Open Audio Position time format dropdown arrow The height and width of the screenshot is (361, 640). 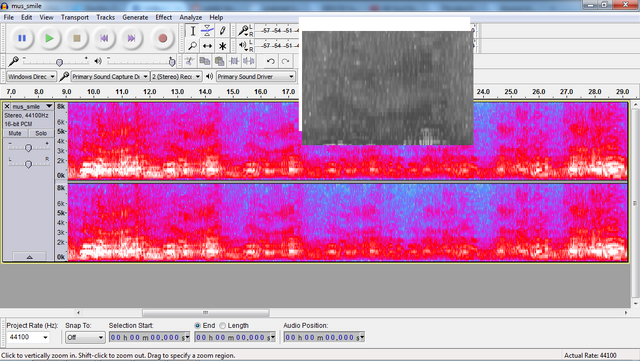click(x=362, y=337)
